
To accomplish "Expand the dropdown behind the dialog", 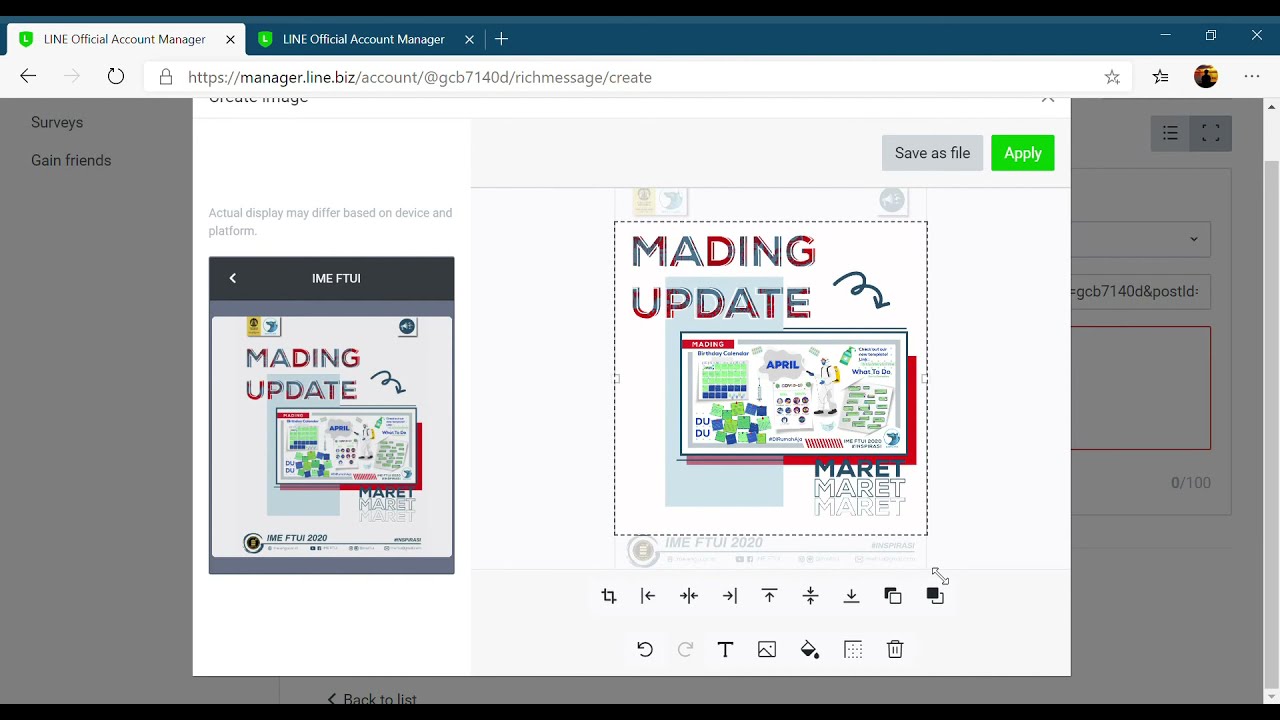I will tap(1141, 239).
